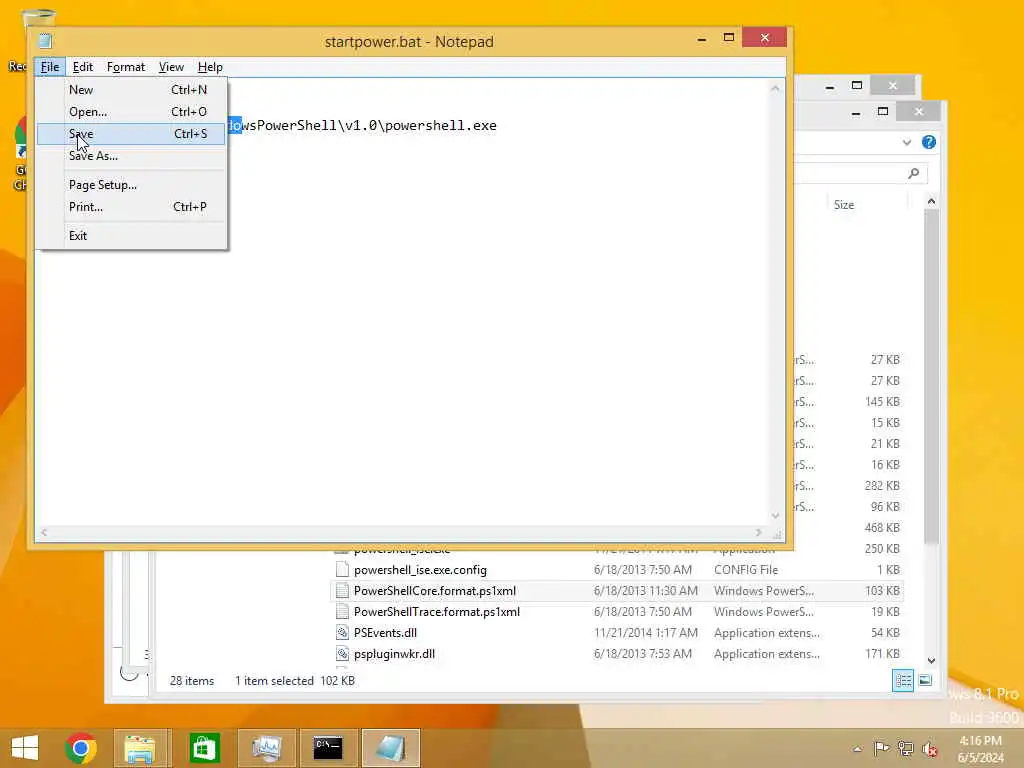
Task: Click Notepad horizontal scrollbar left arrow
Action: (x=44, y=532)
